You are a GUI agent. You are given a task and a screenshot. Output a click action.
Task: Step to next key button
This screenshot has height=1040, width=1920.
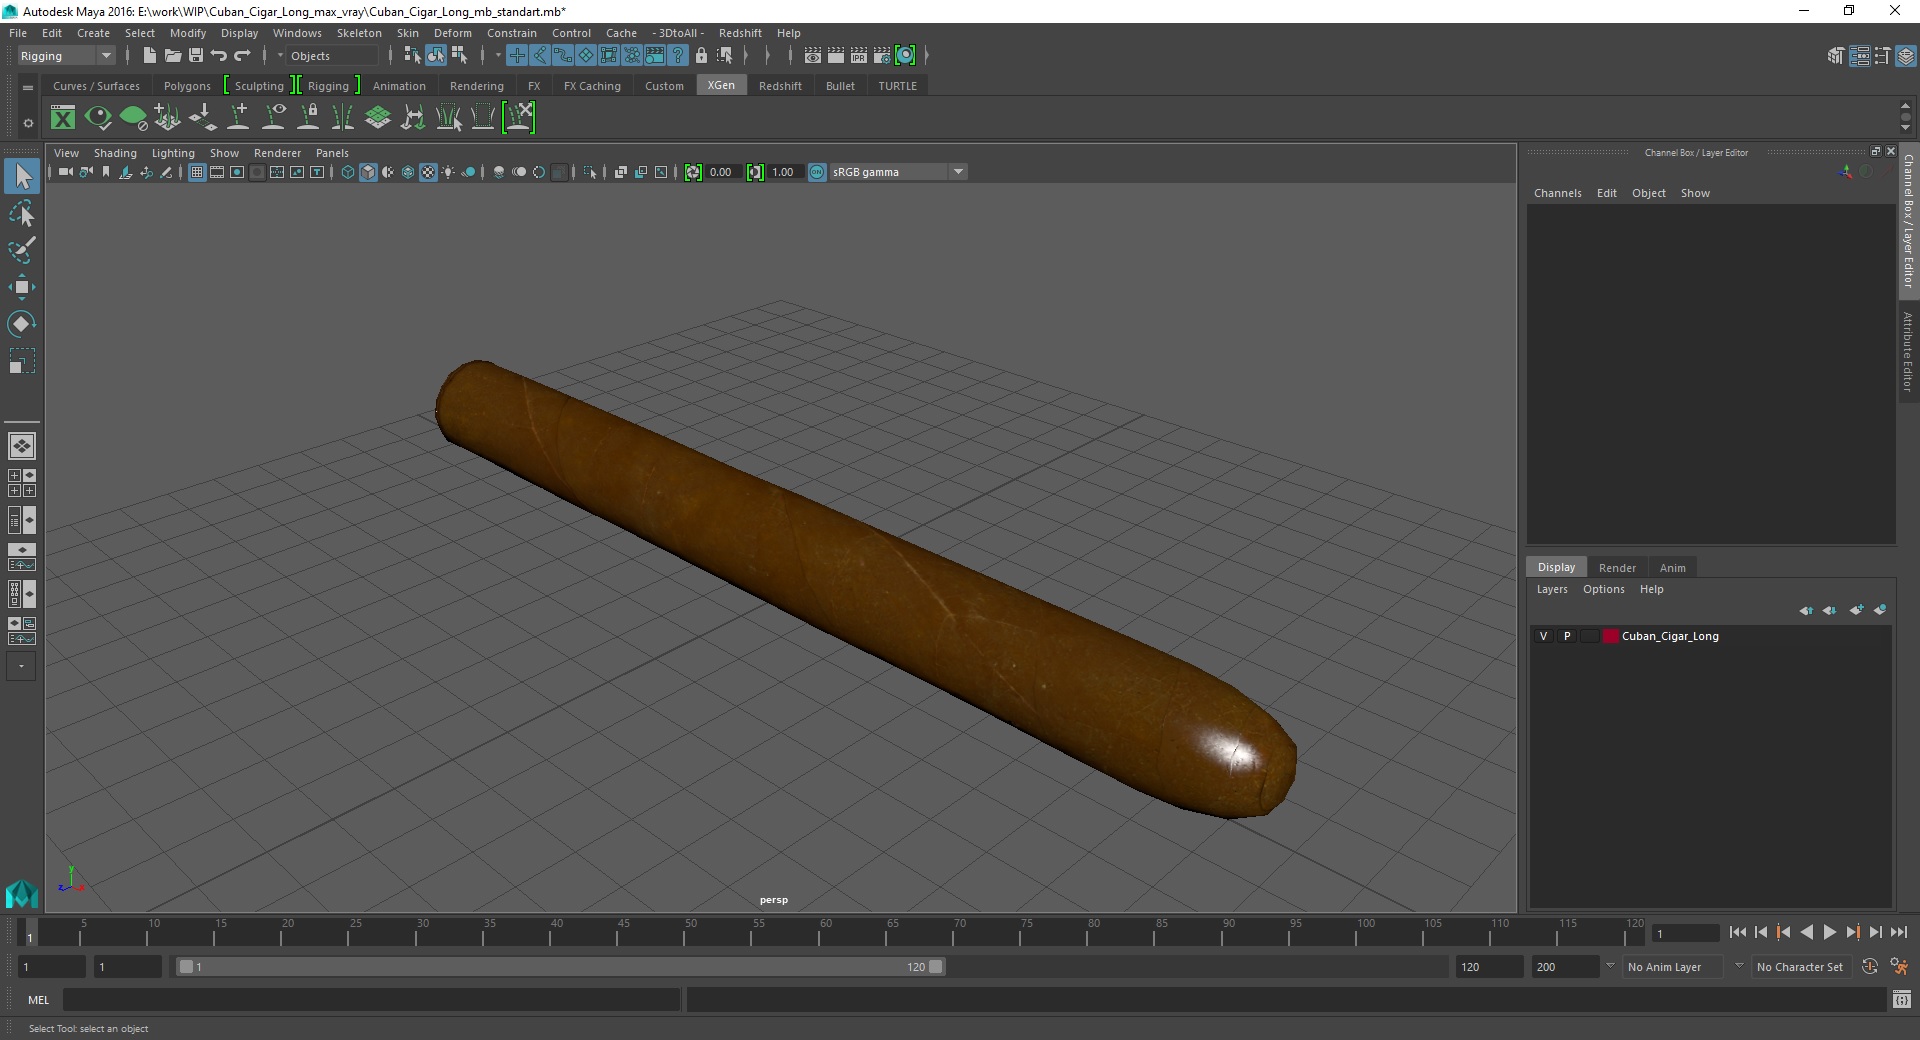pyautogui.click(x=1852, y=932)
